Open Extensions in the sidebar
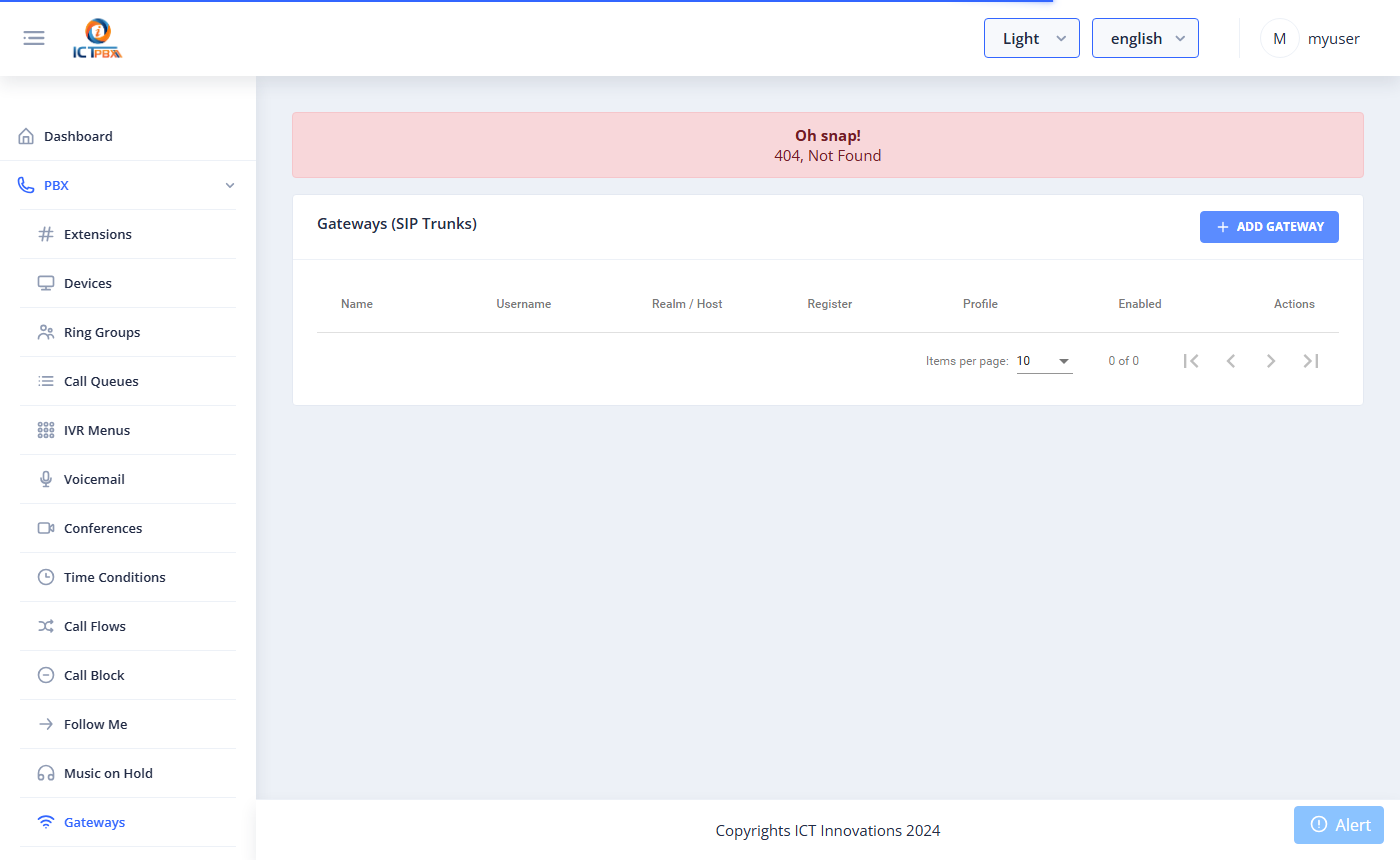The width and height of the screenshot is (1400, 860). [128, 234]
